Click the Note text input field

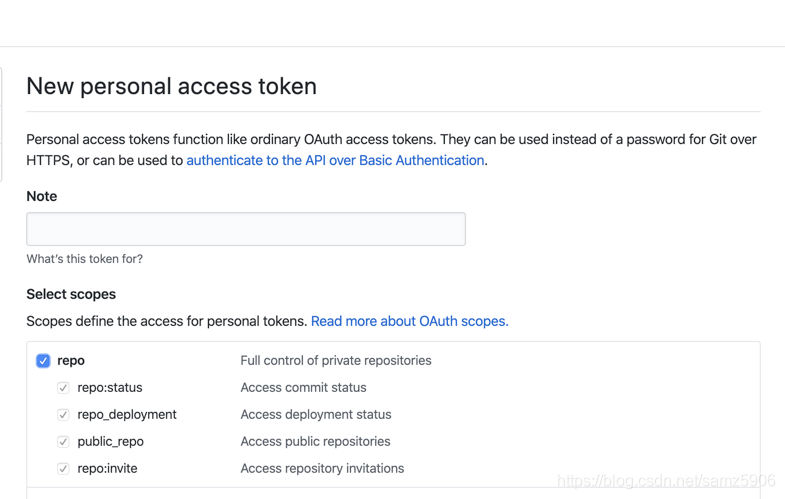(245, 229)
